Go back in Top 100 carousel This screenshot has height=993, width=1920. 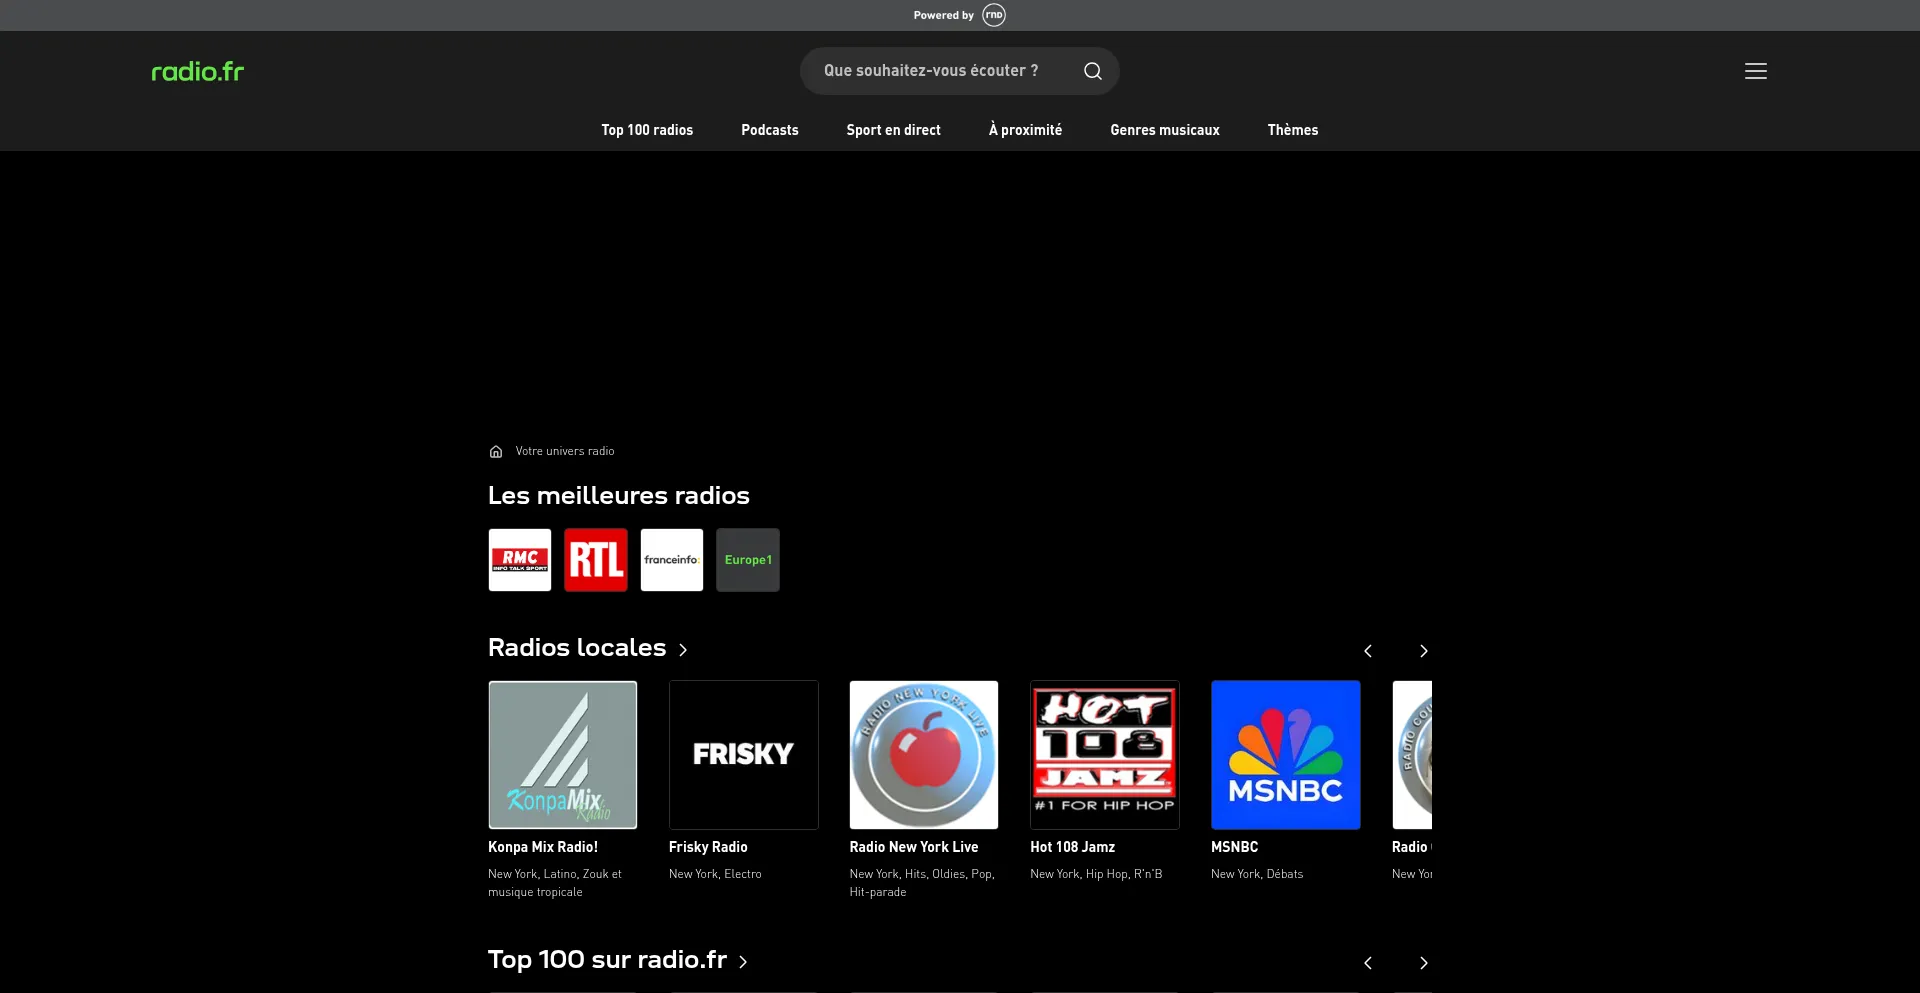pyautogui.click(x=1367, y=963)
